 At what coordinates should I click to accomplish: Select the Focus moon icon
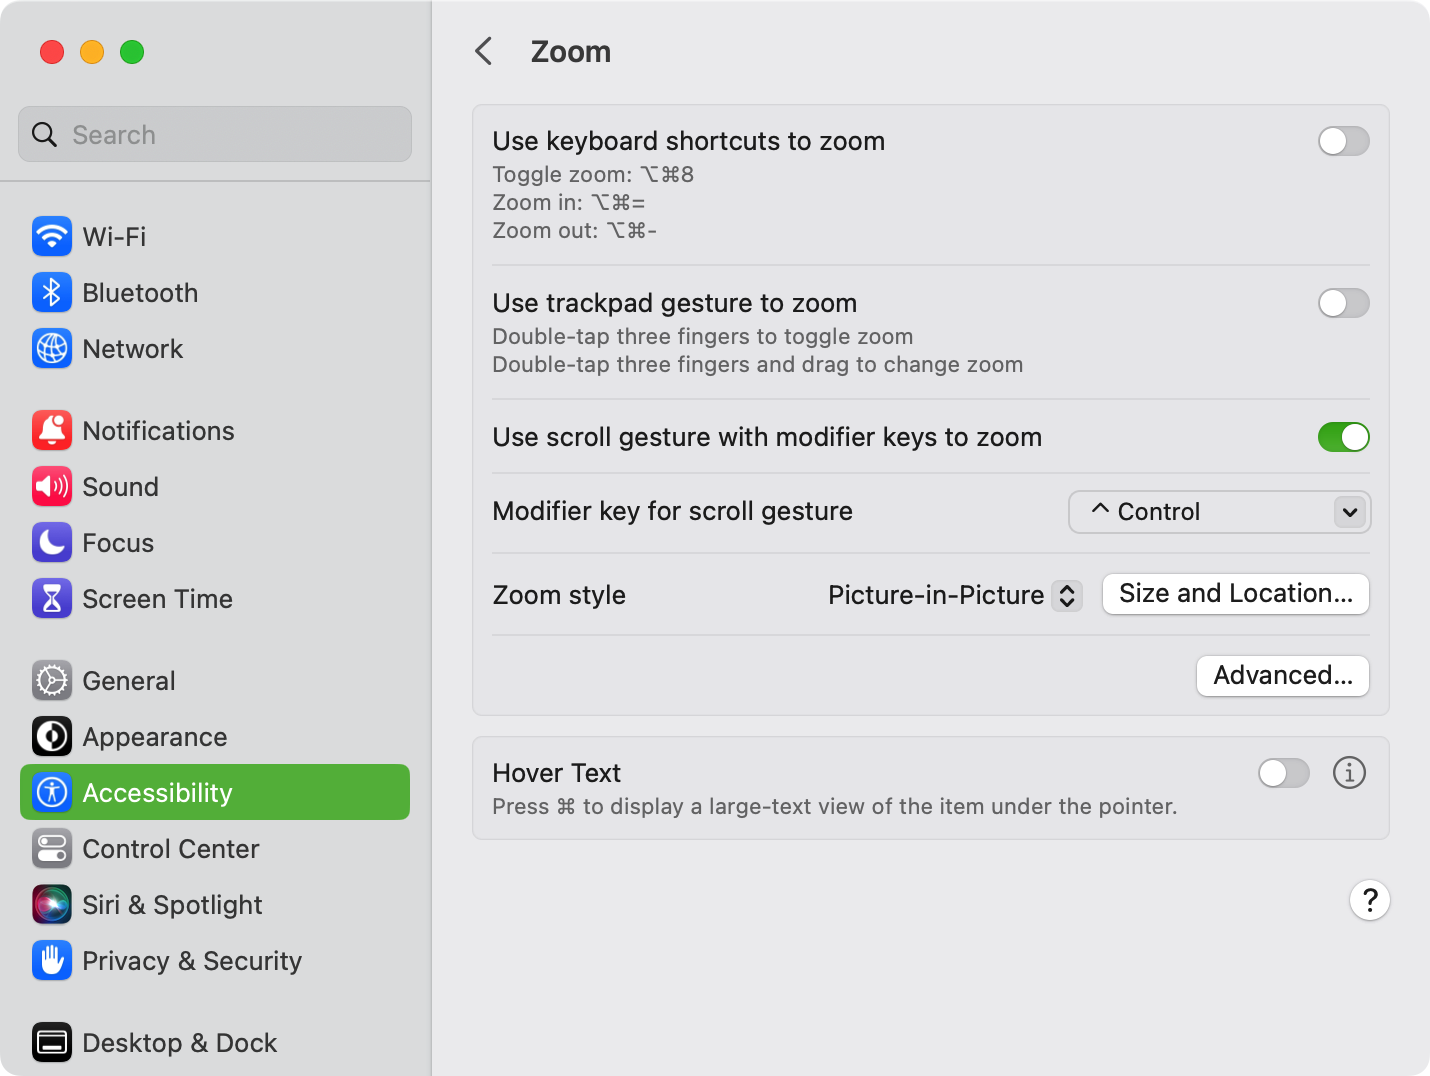click(x=52, y=543)
